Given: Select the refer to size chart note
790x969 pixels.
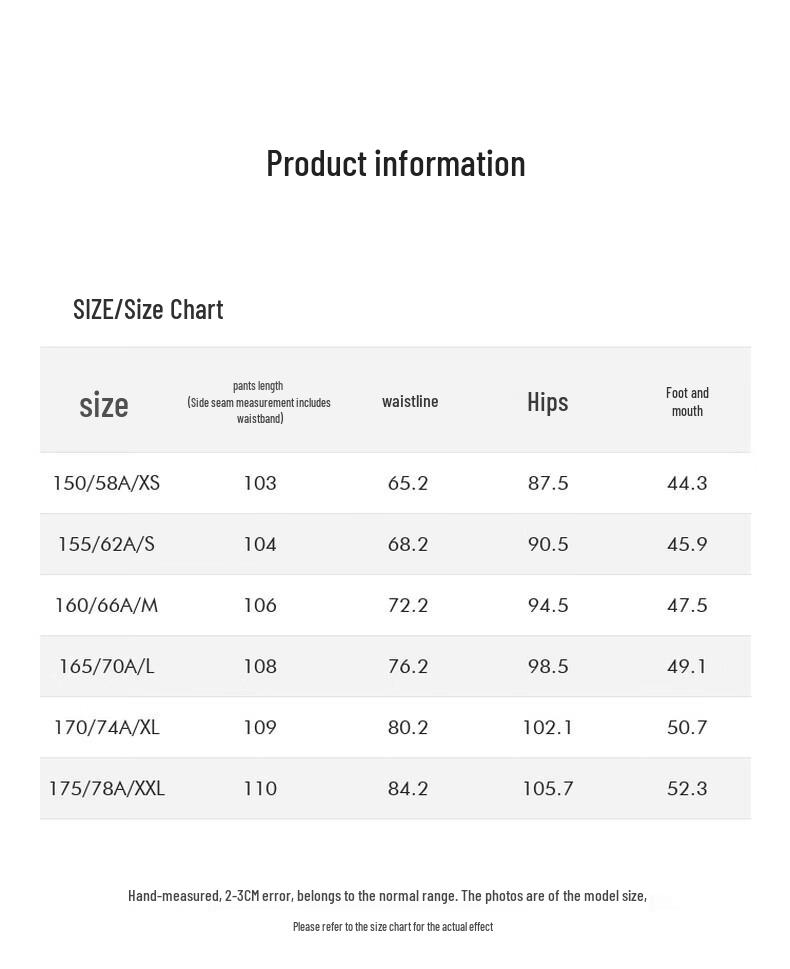Looking at the screenshot, I should click(x=393, y=927).
